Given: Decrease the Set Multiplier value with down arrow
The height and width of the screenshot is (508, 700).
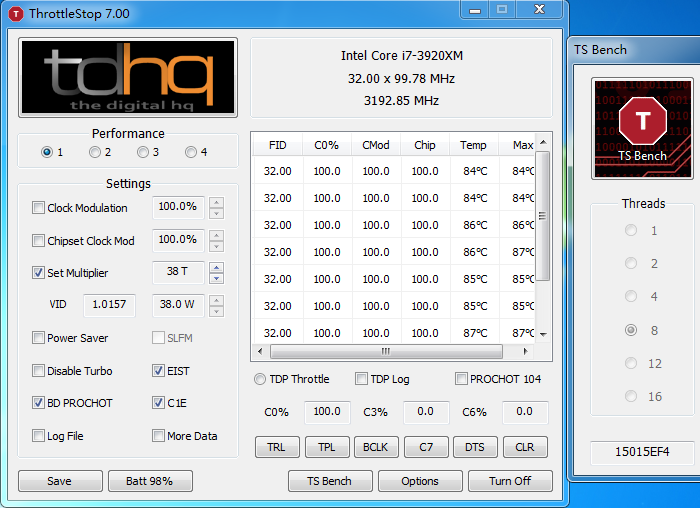Looking at the screenshot, I should (217, 279).
